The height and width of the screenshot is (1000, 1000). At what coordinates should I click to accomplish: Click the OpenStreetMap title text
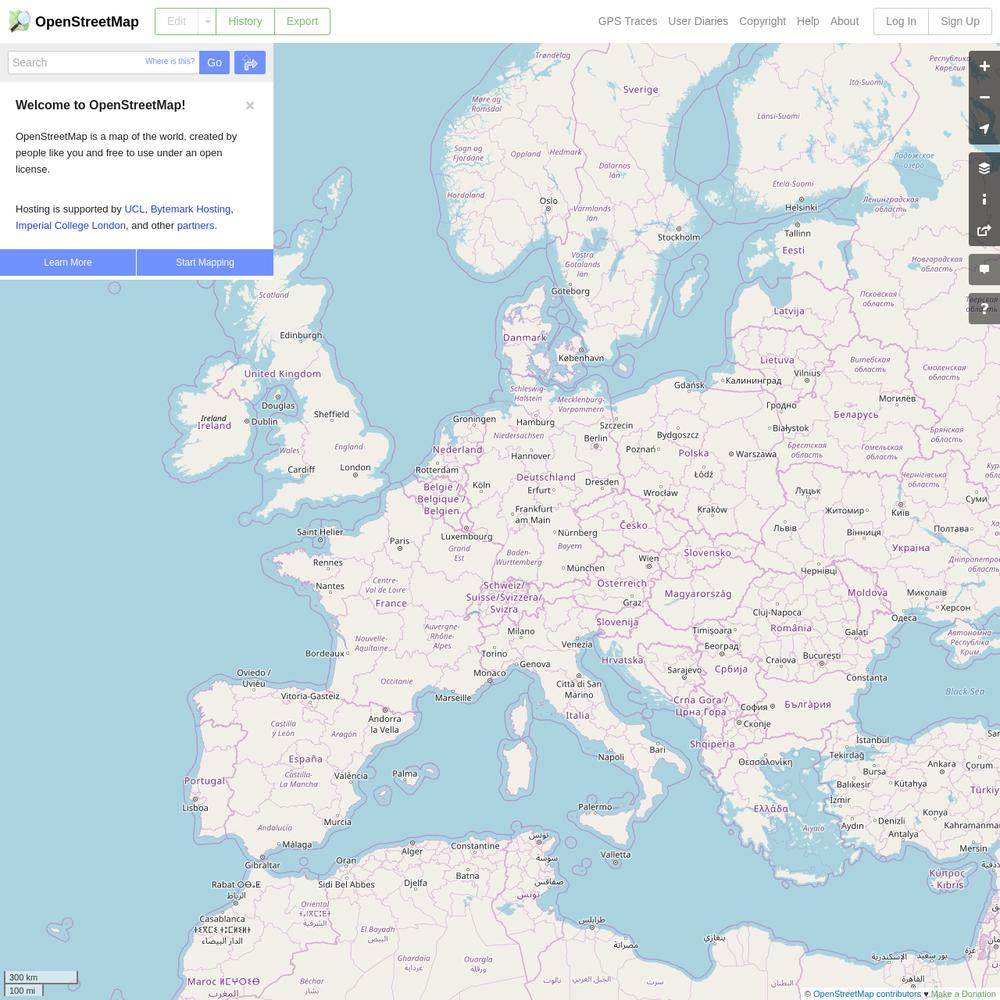pyautogui.click(x=87, y=22)
